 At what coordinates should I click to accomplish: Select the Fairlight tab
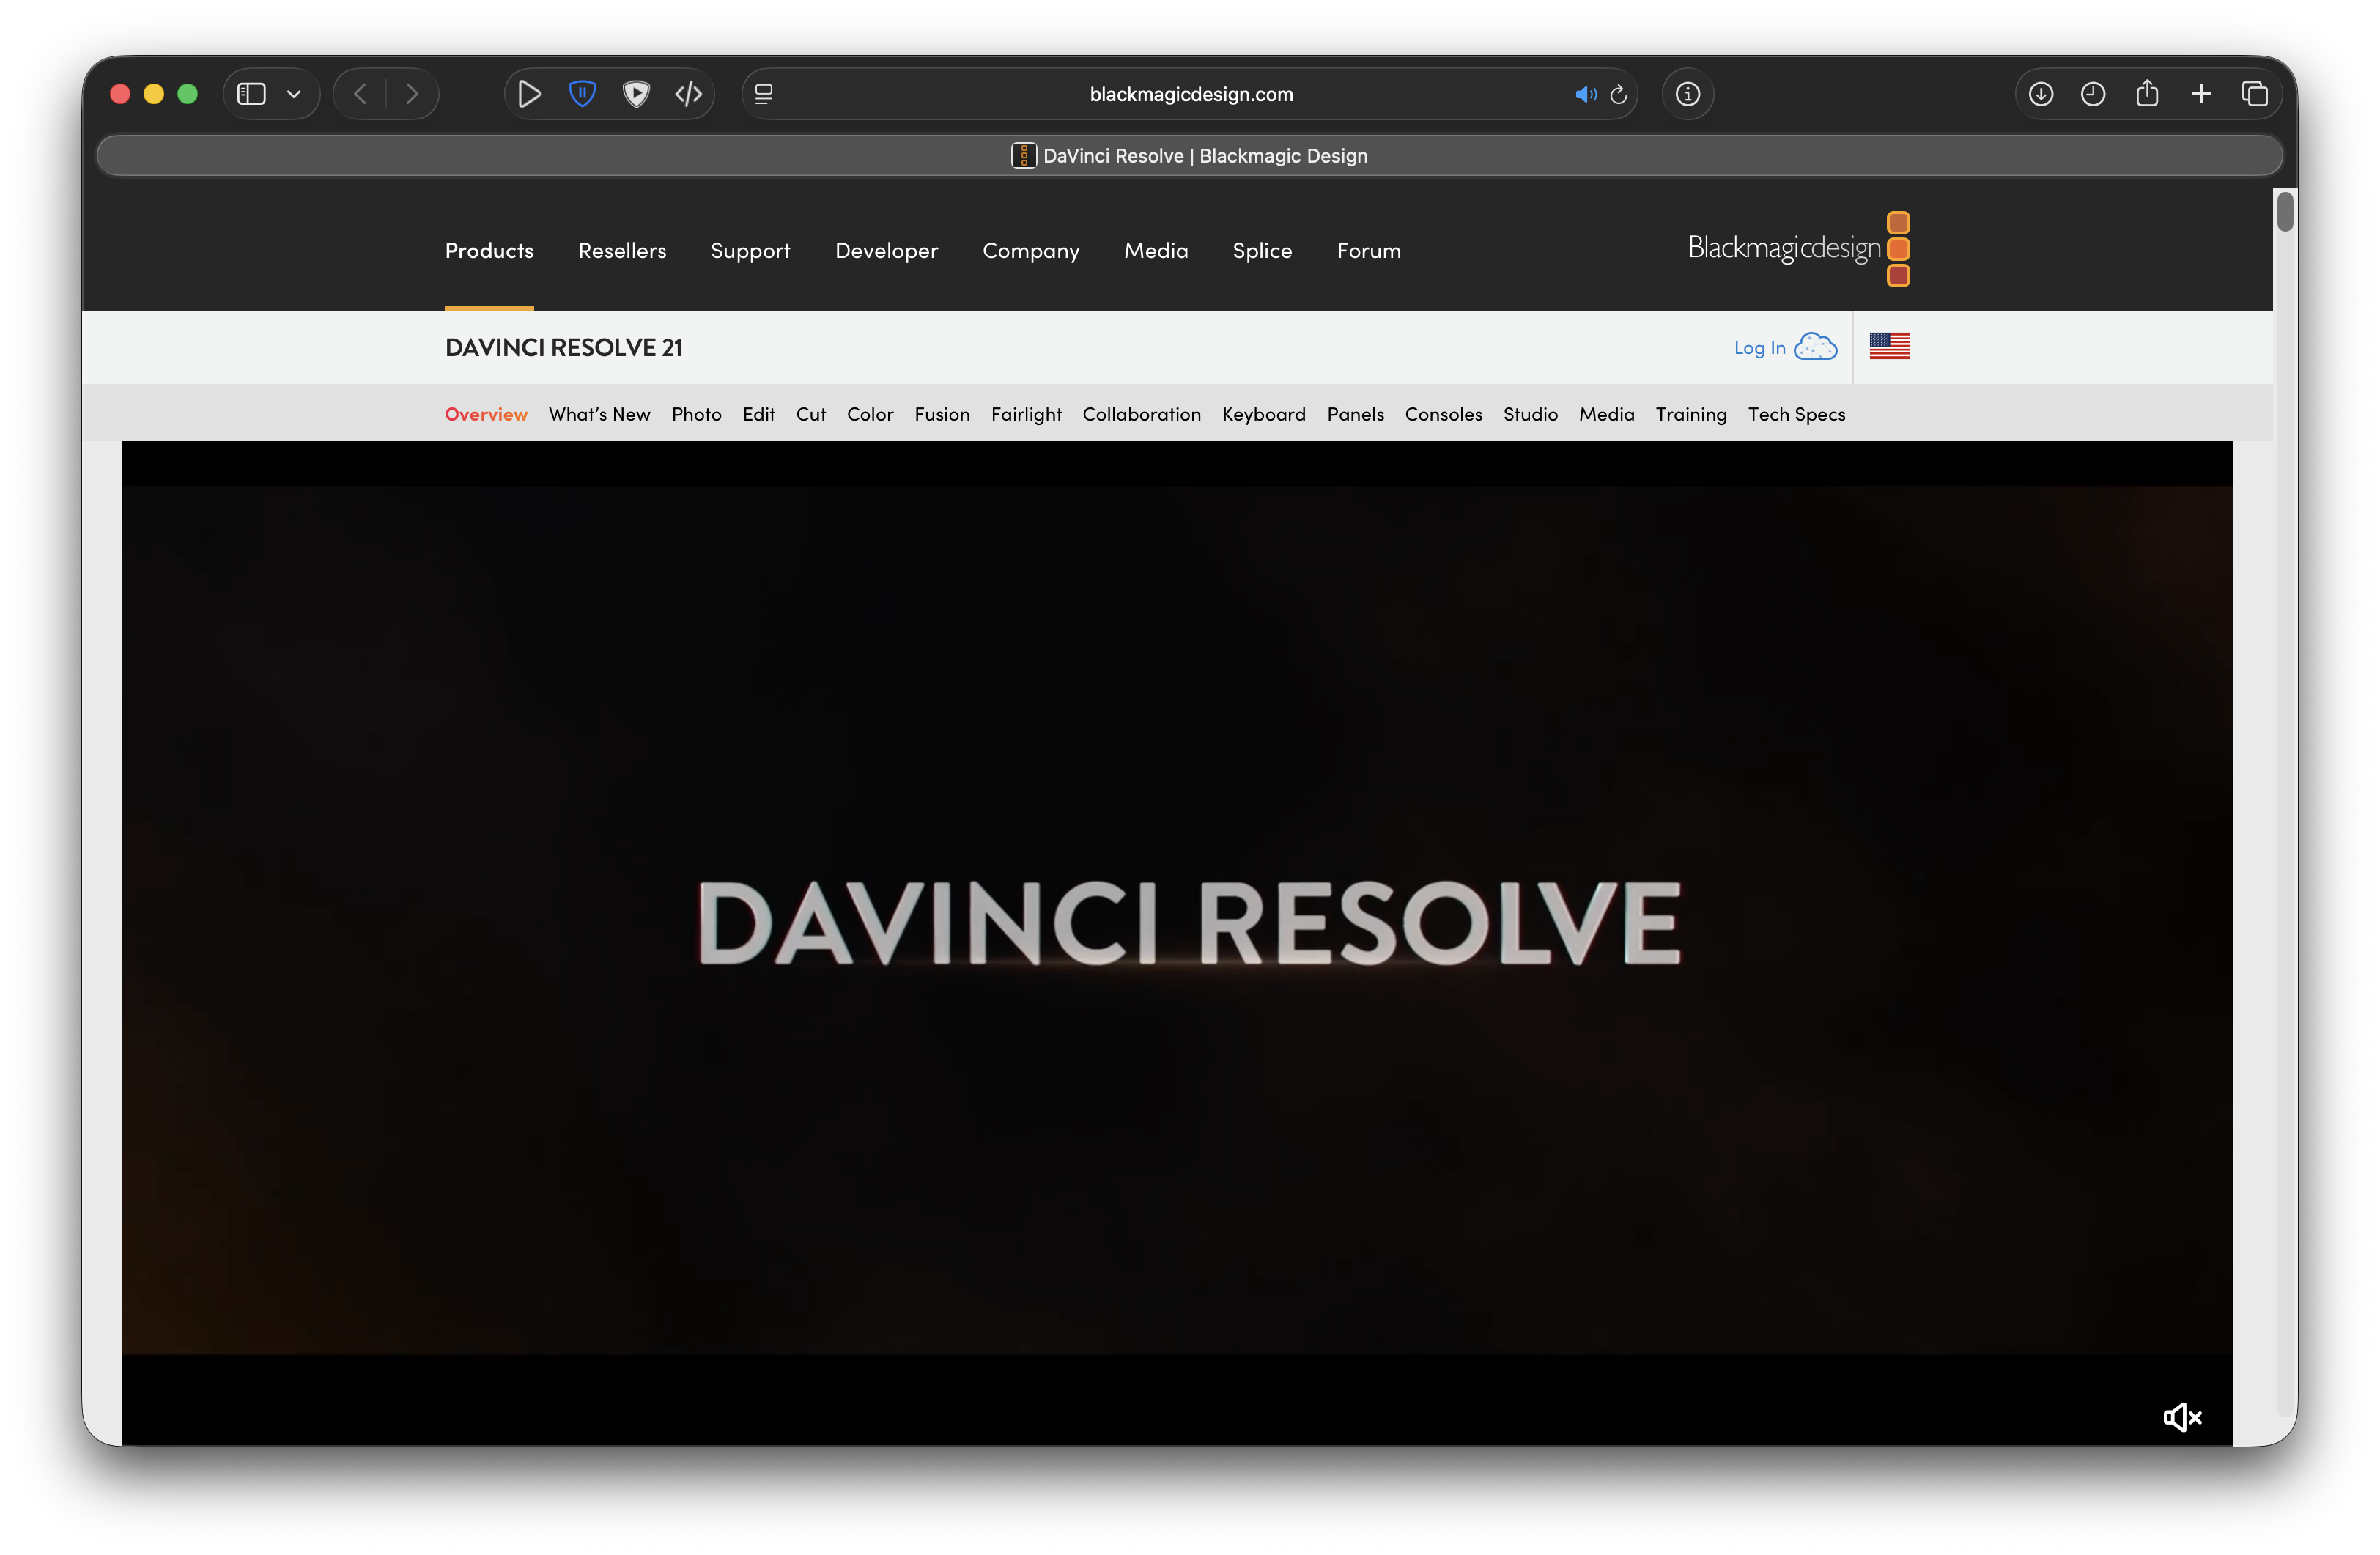[x=1026, y=414]
